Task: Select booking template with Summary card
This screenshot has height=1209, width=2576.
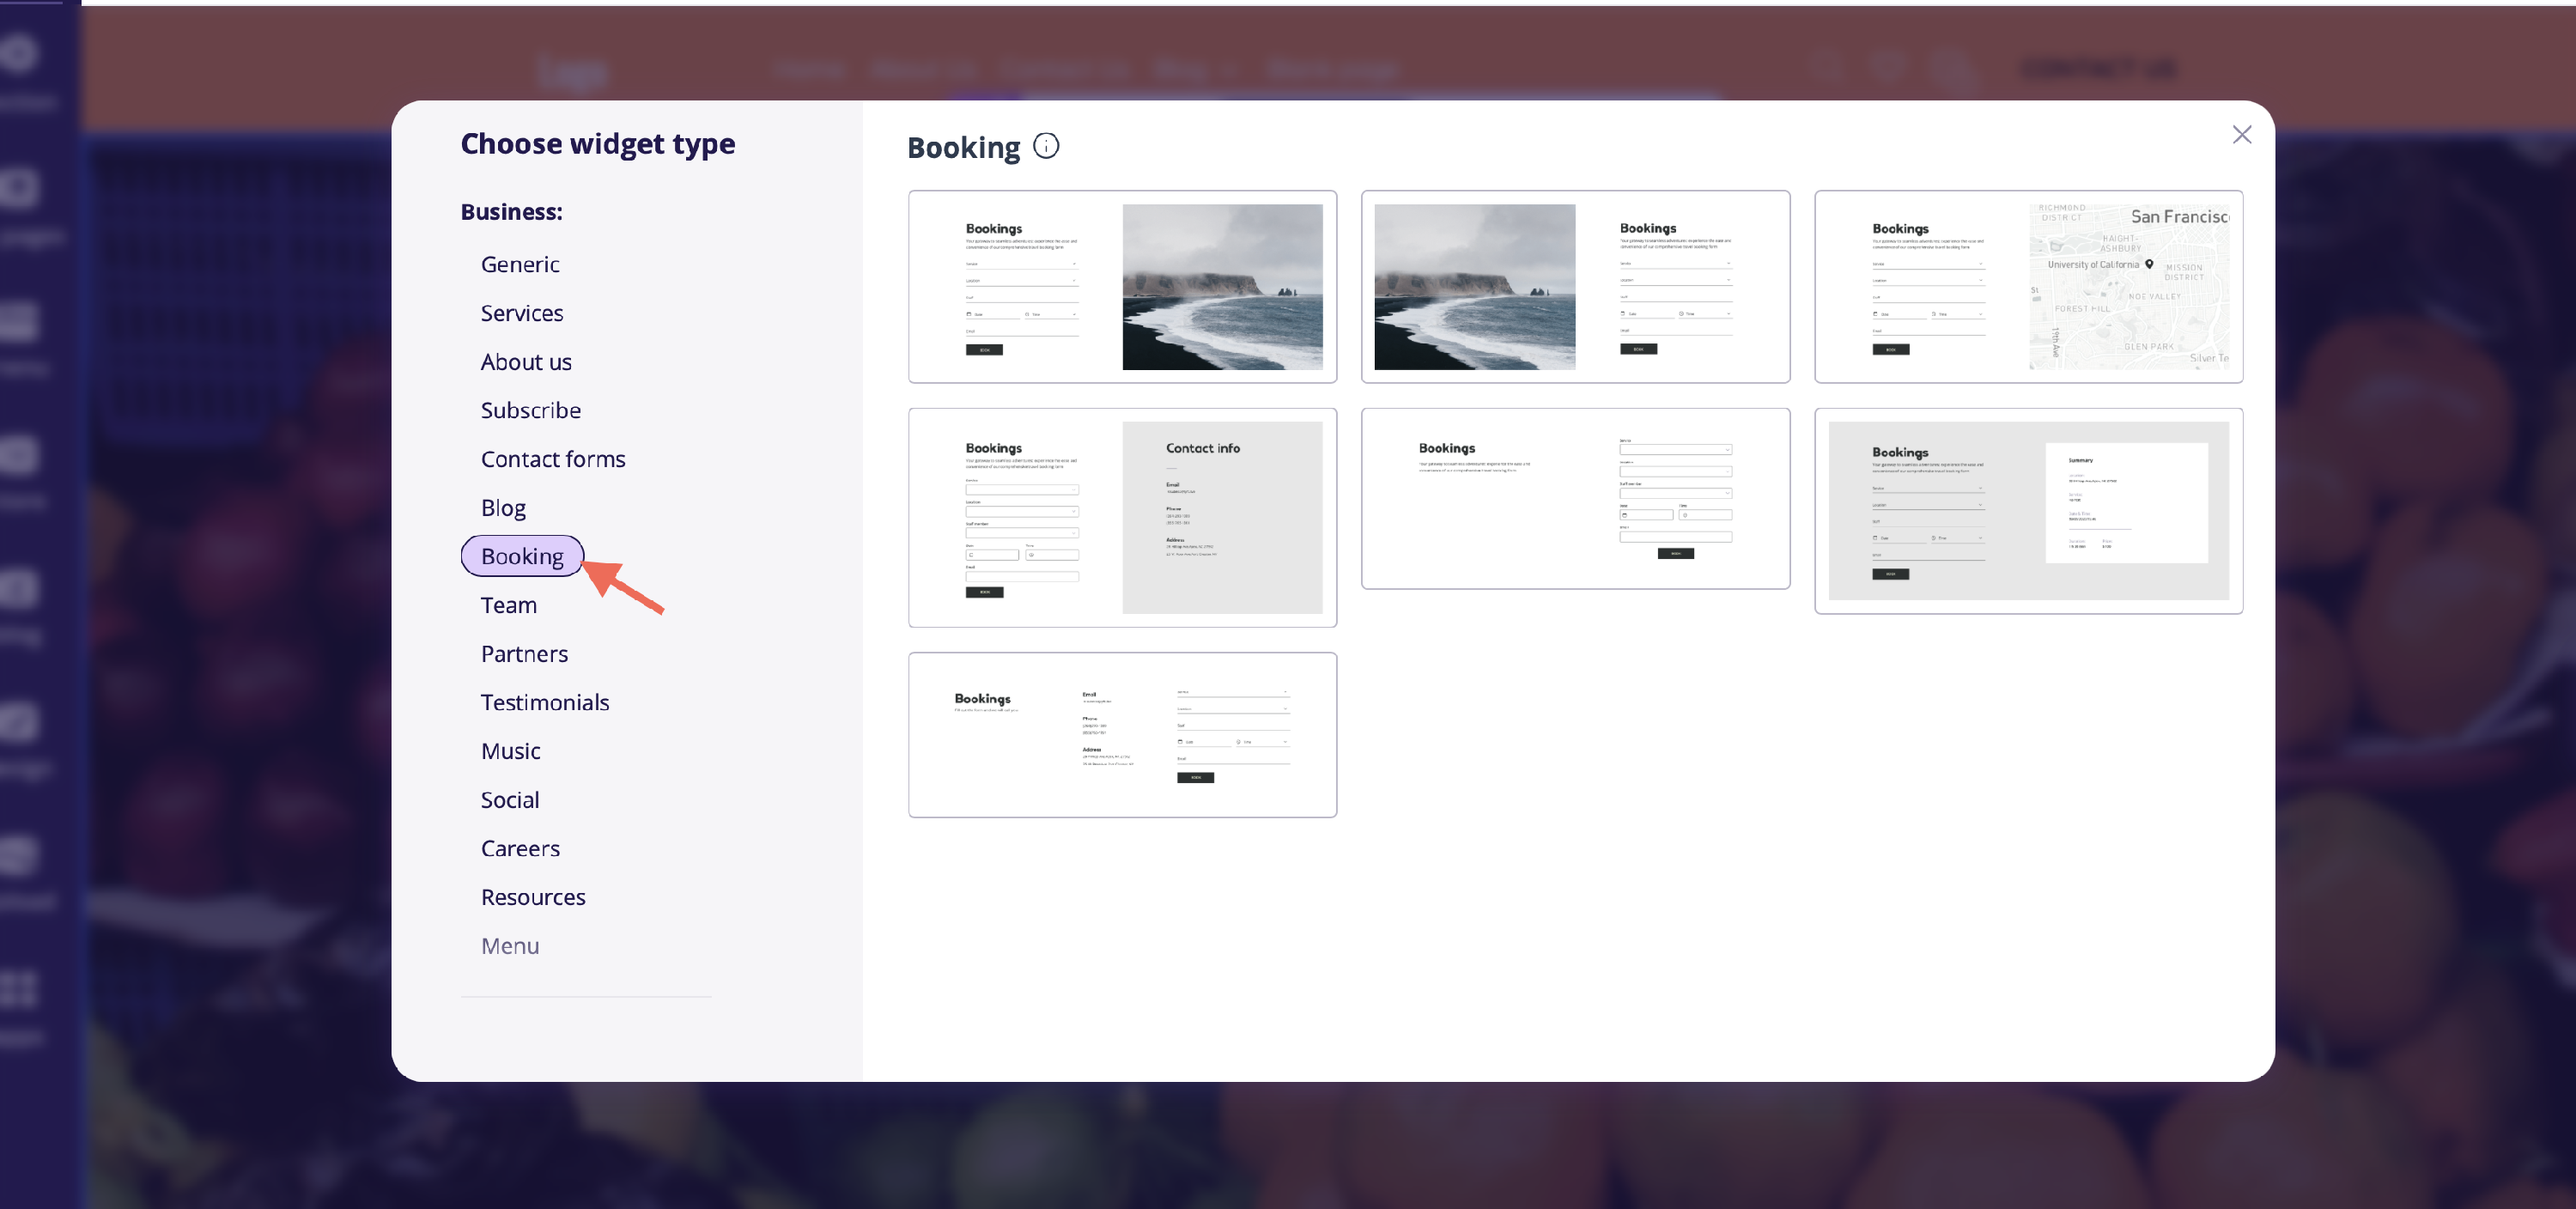Action: pos(2028,511)
